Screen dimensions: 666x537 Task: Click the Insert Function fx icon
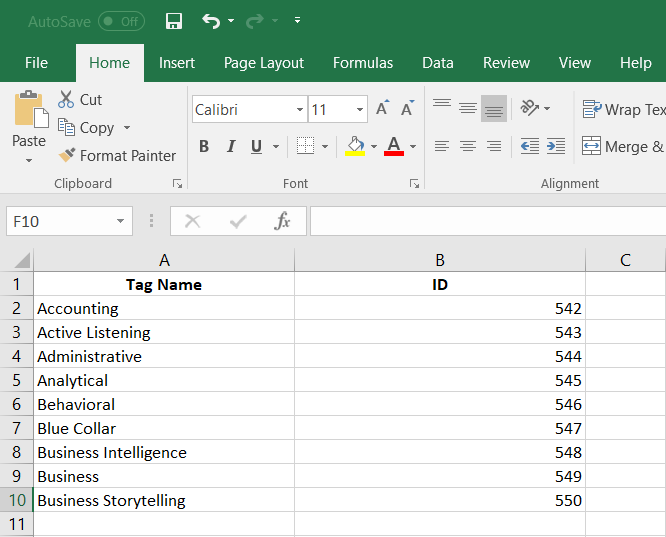(282, 221)
